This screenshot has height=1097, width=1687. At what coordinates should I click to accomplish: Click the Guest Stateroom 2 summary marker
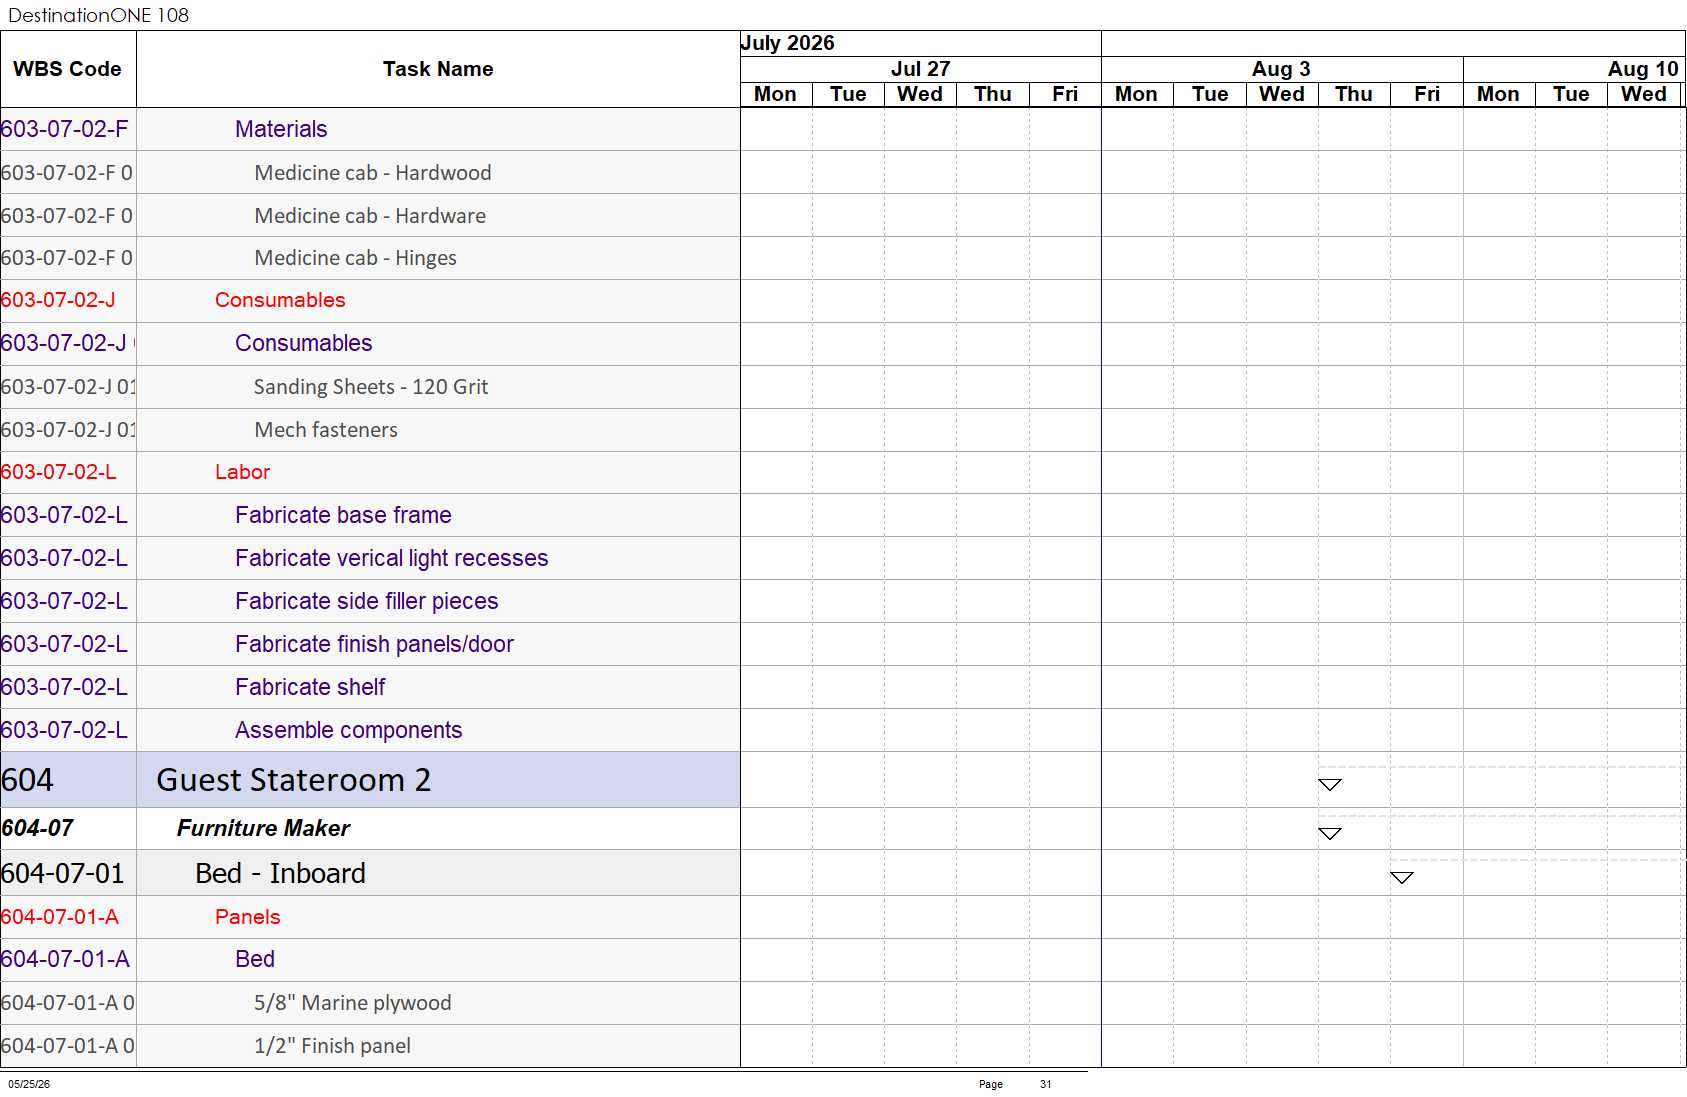[1329, 785]
